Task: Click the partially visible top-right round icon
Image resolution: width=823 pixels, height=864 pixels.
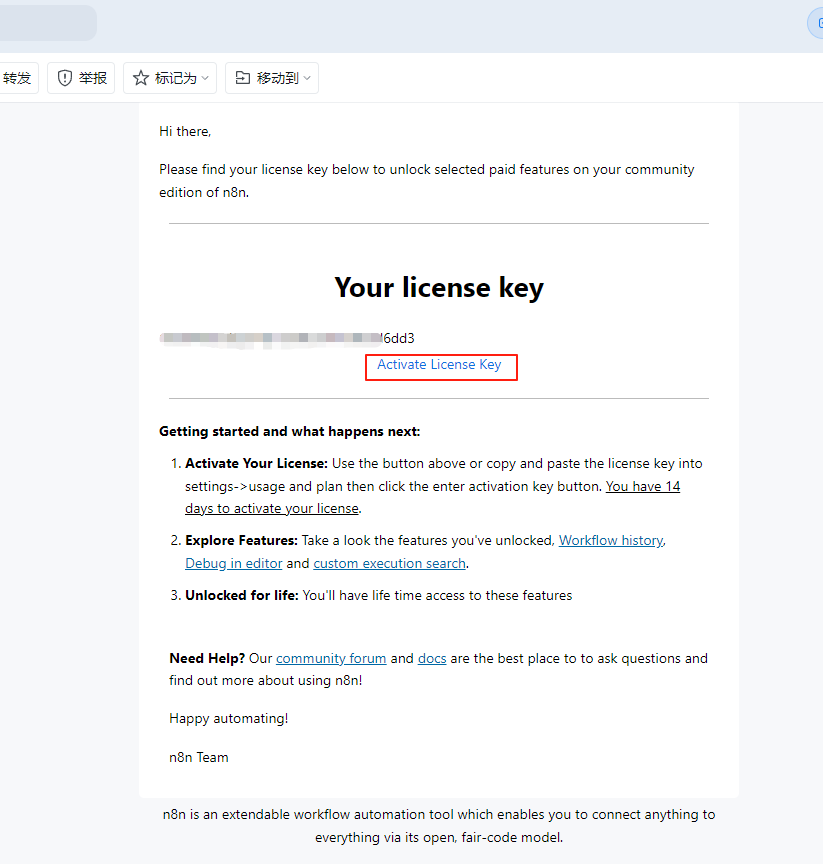Action: [x=815, y=23]
